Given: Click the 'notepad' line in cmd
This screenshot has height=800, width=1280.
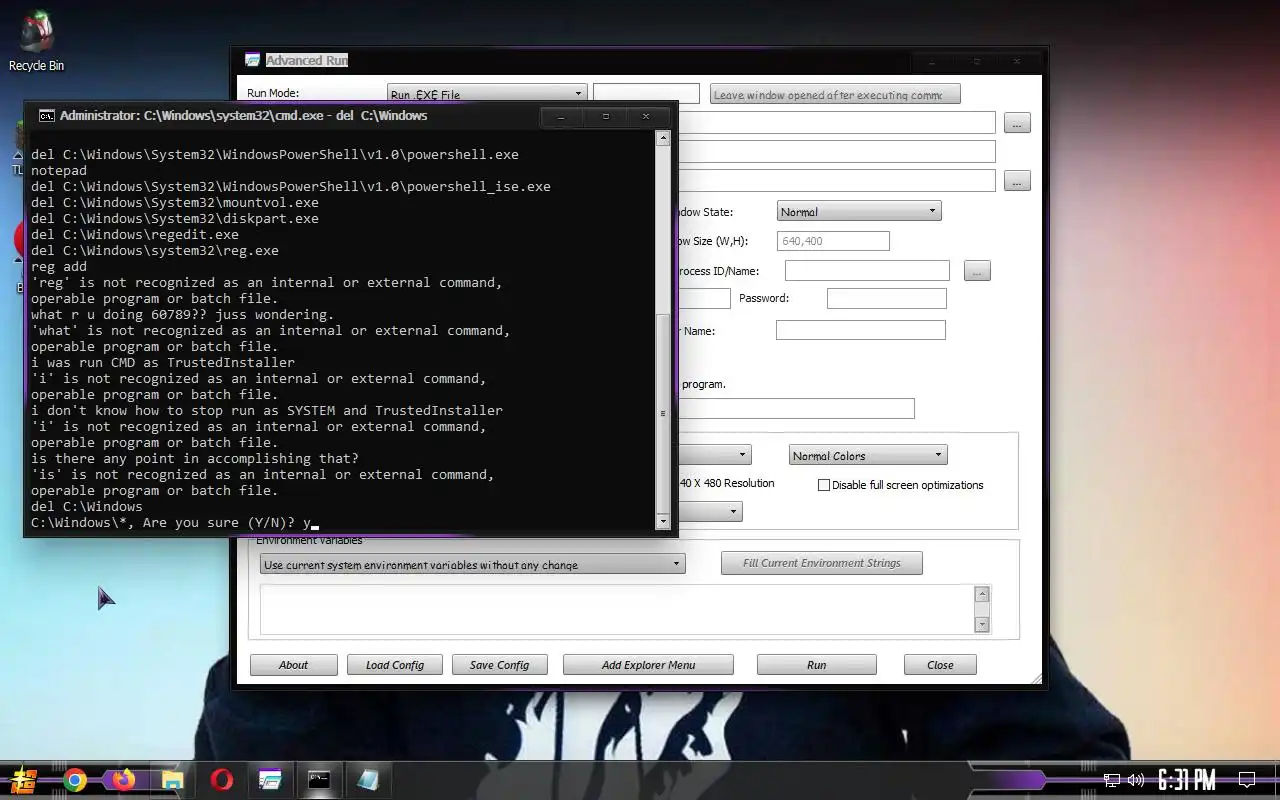Looking at the screenshot, I should pos(59,171).
